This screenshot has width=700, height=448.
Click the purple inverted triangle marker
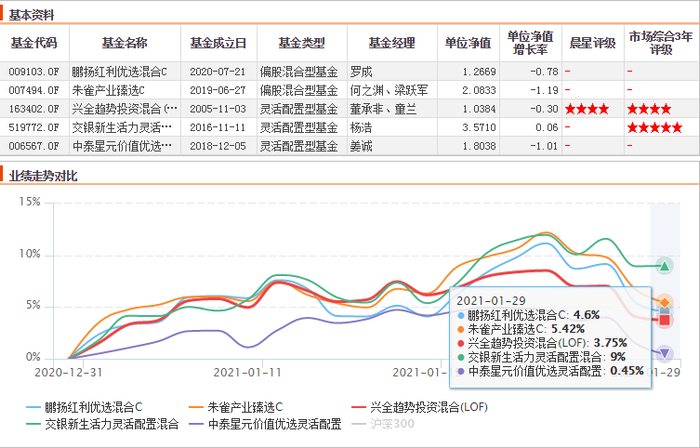pos(664,354)
